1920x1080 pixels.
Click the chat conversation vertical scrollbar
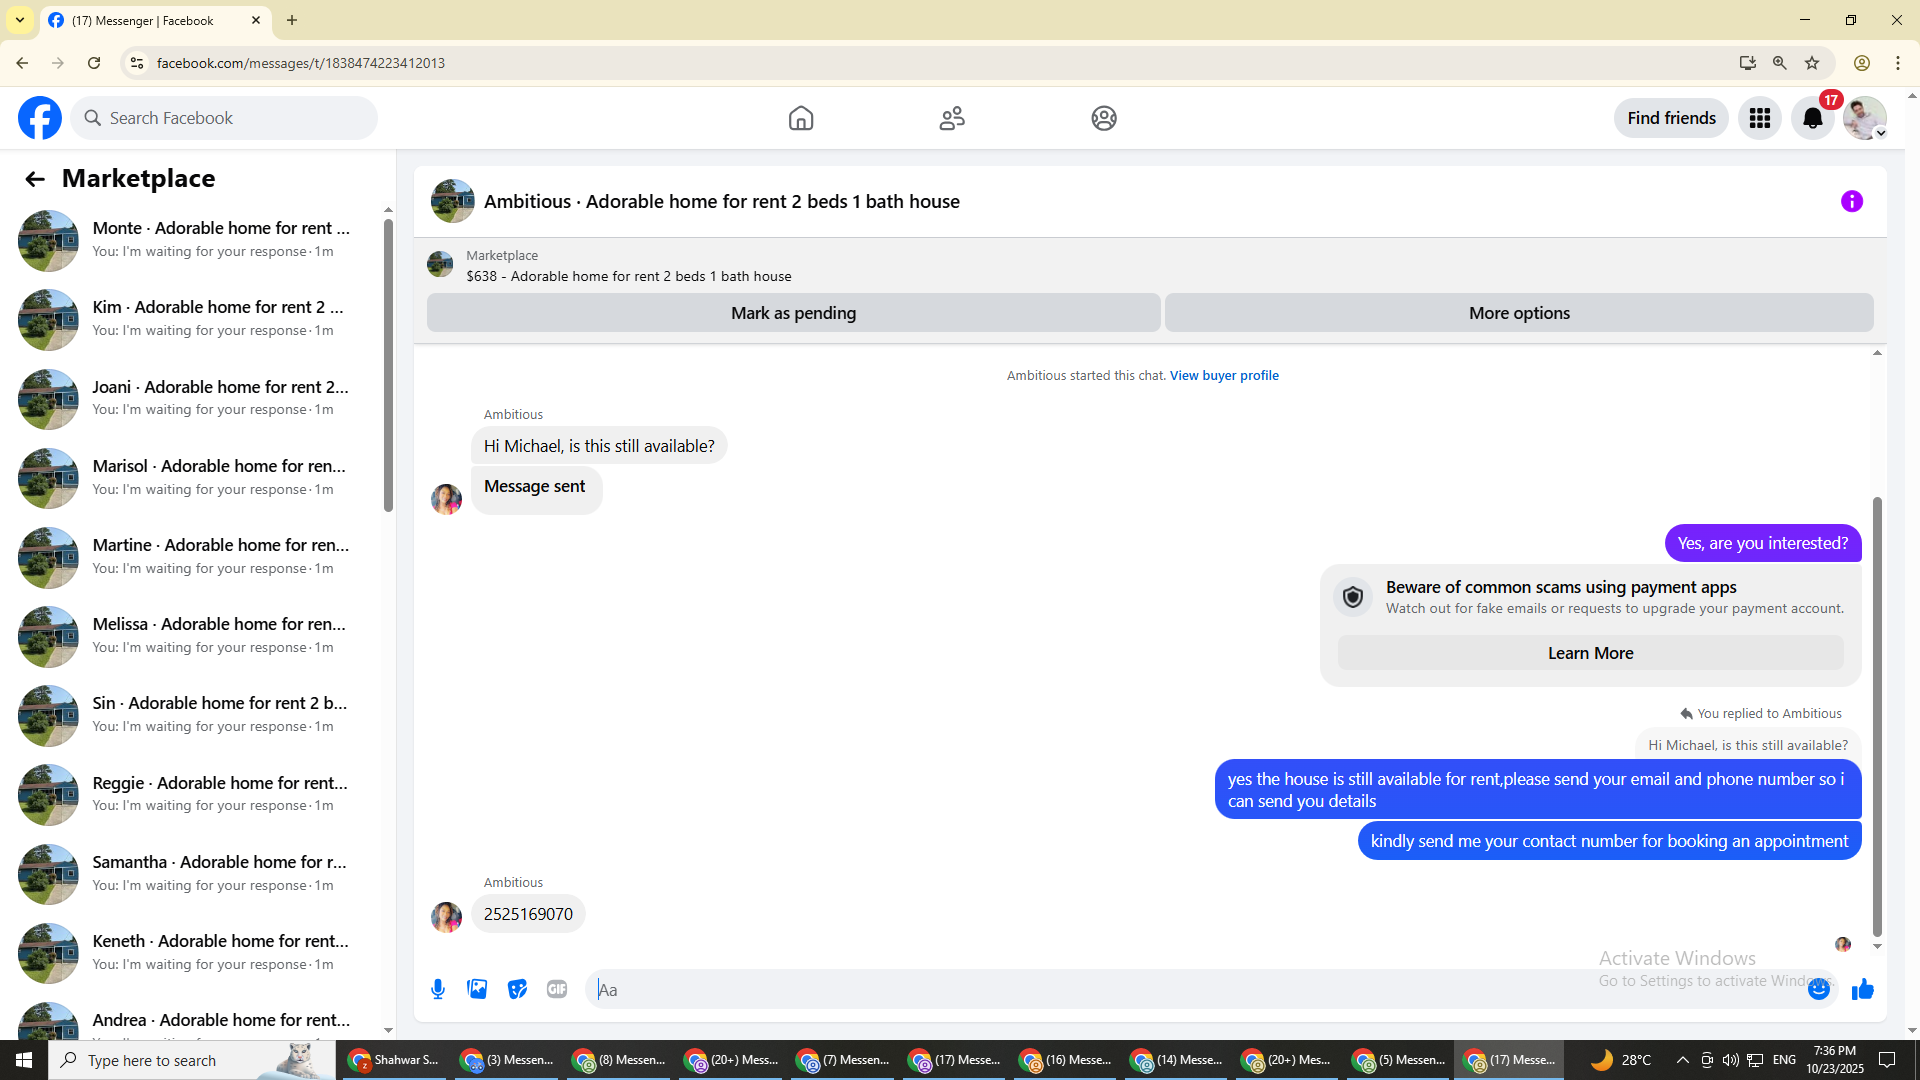click(1877, 715)
